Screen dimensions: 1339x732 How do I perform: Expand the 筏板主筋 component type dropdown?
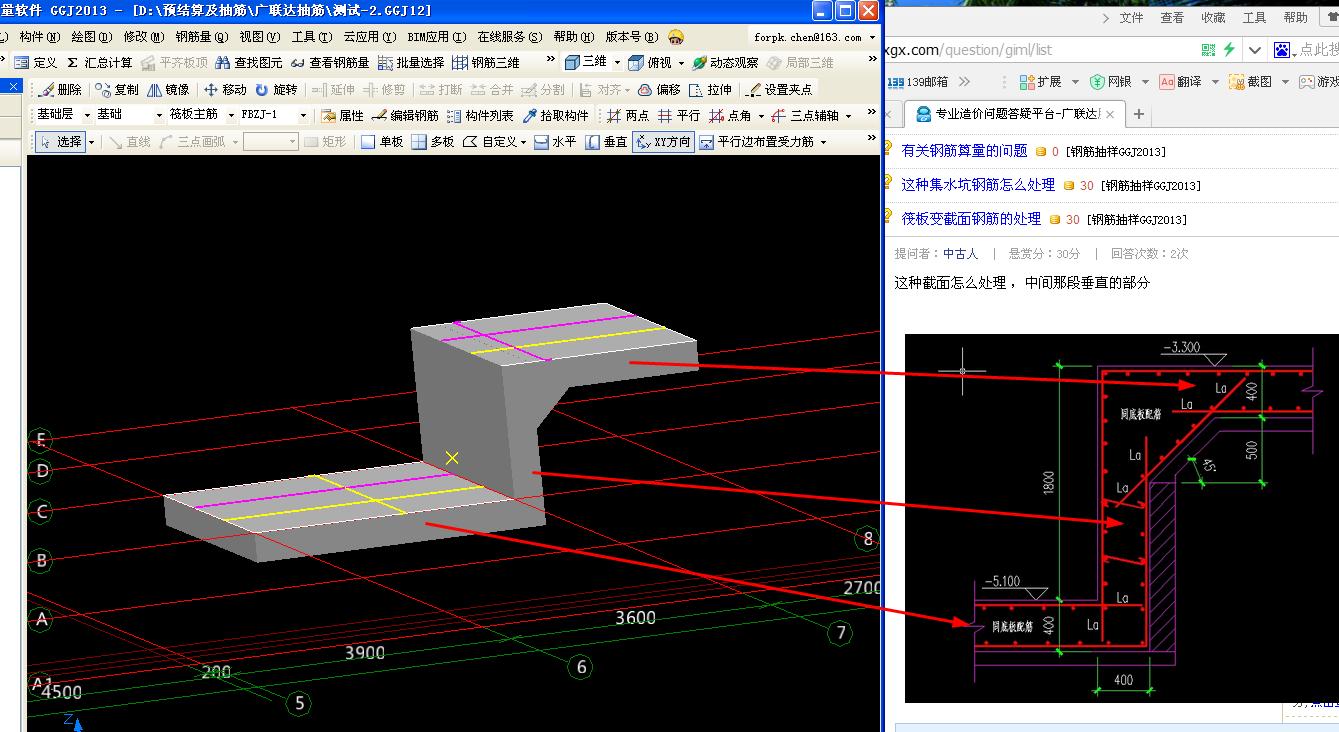click(231, 115)
